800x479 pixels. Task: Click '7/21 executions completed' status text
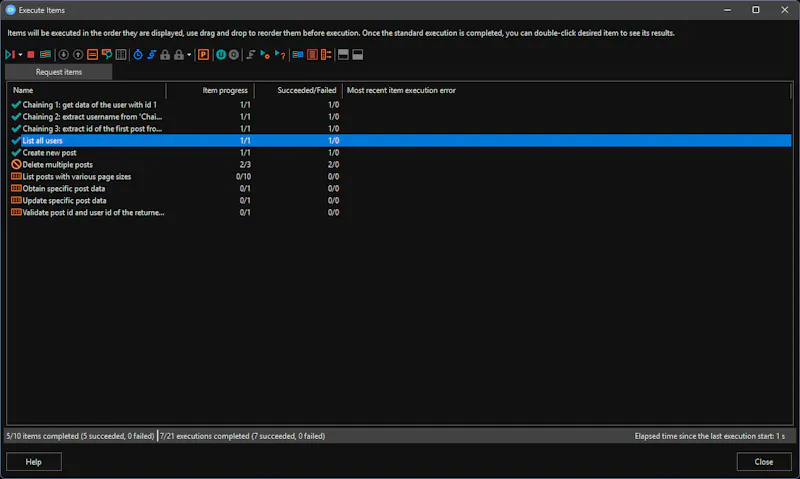point(242,436)
